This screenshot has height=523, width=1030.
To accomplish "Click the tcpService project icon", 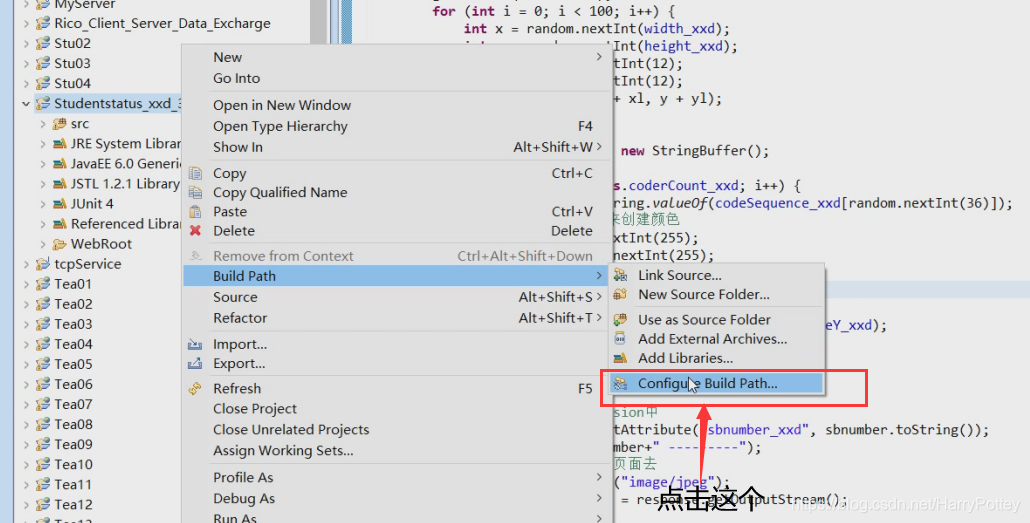I will [43, 264].
